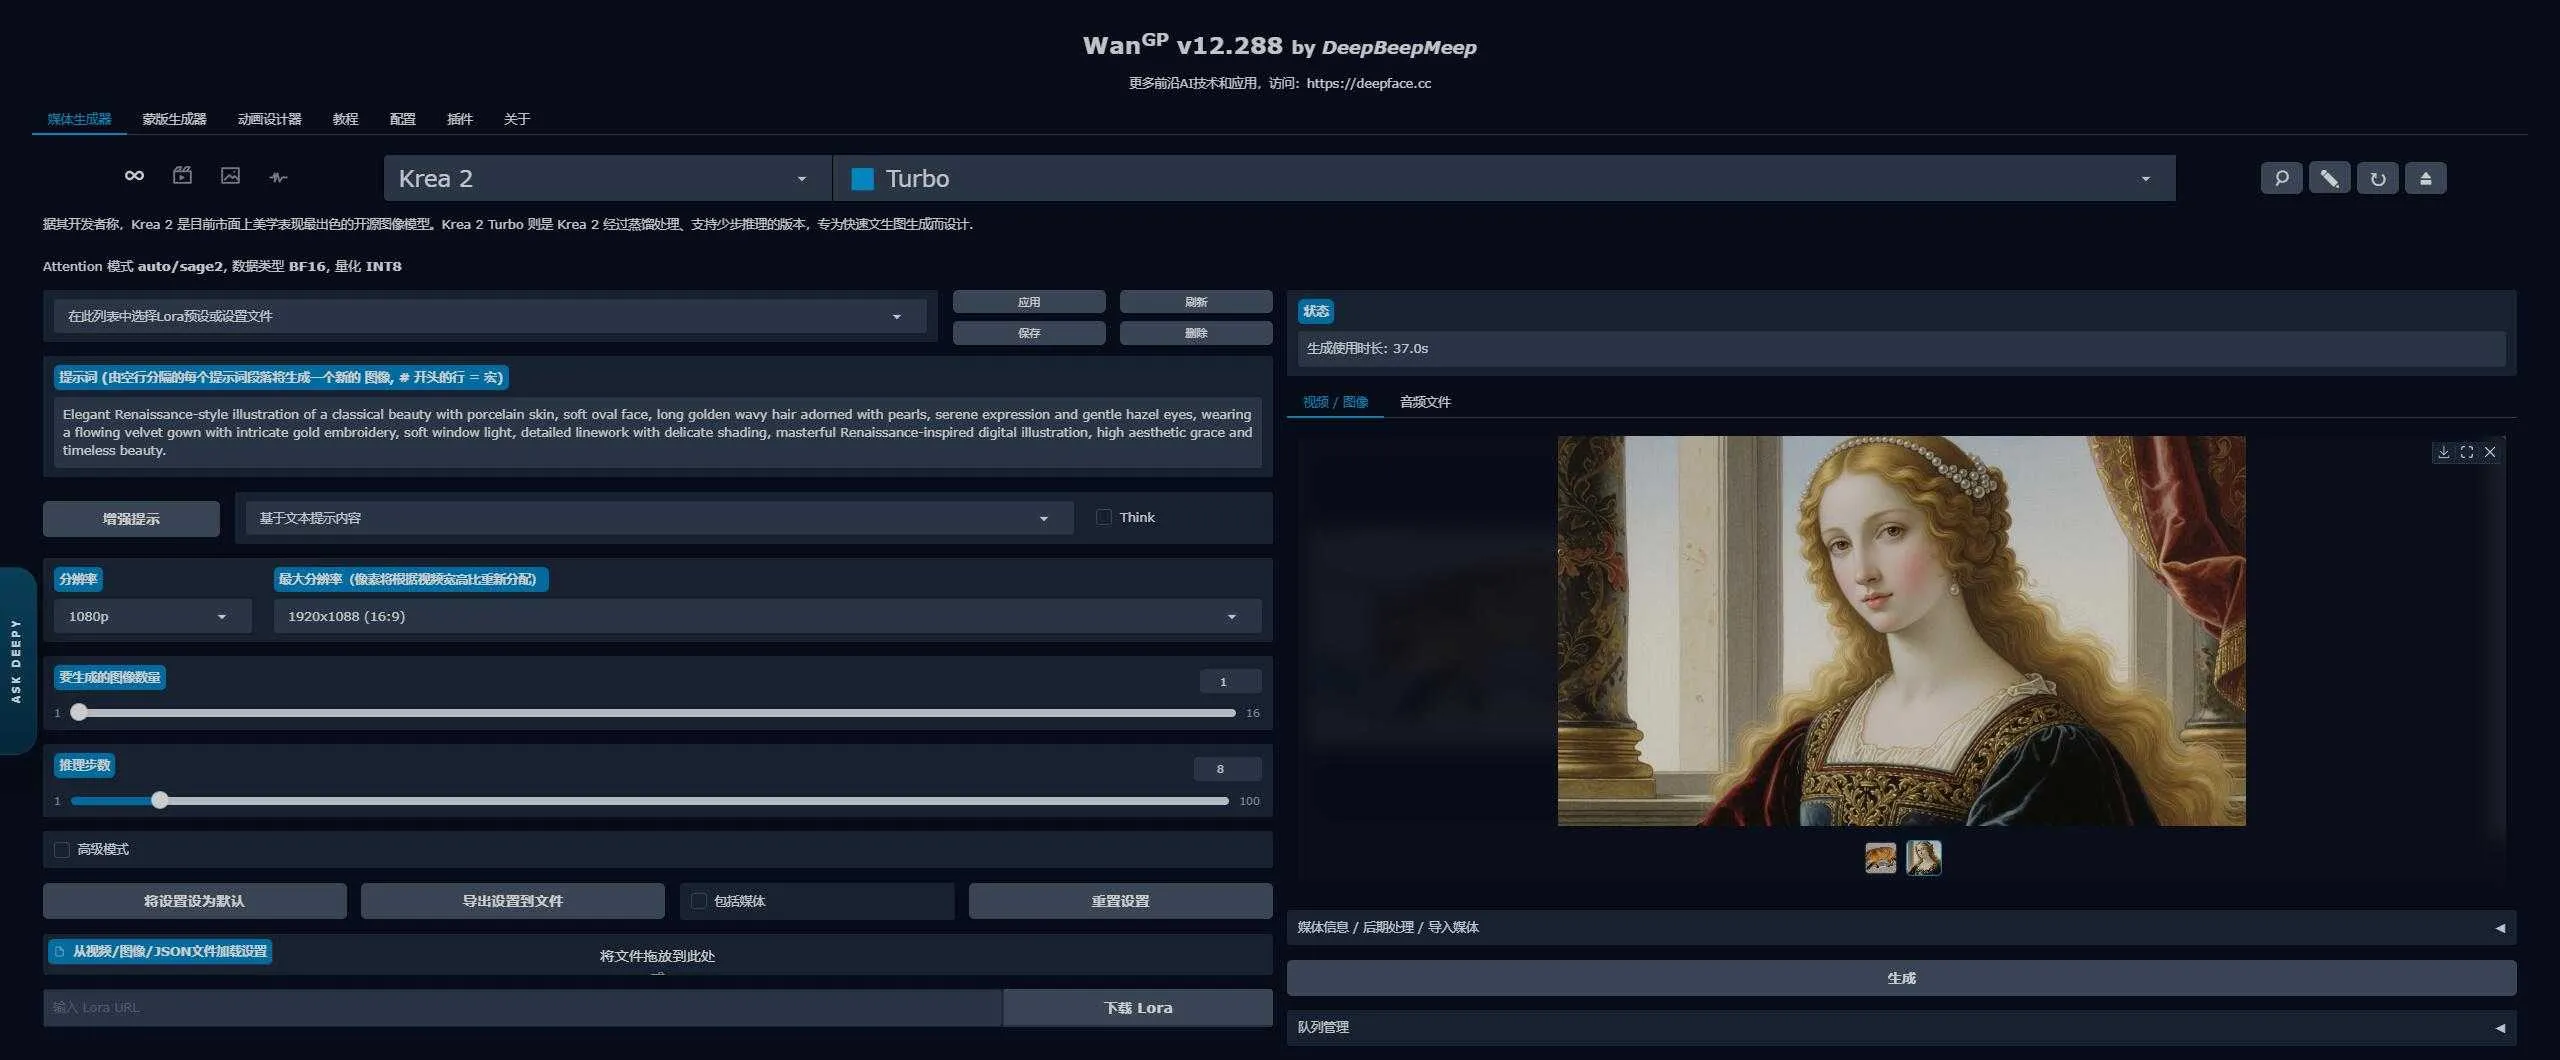Click the 导出设置到文件 button
2560x1060 pixels.
[x=512, y=901]
